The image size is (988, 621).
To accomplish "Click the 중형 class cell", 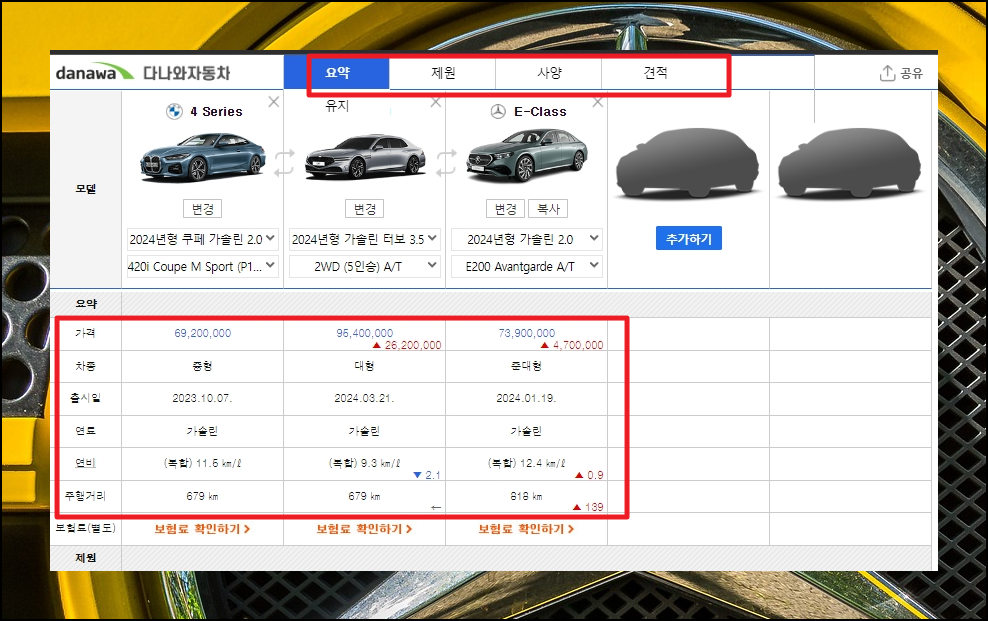I will [202, 366].
